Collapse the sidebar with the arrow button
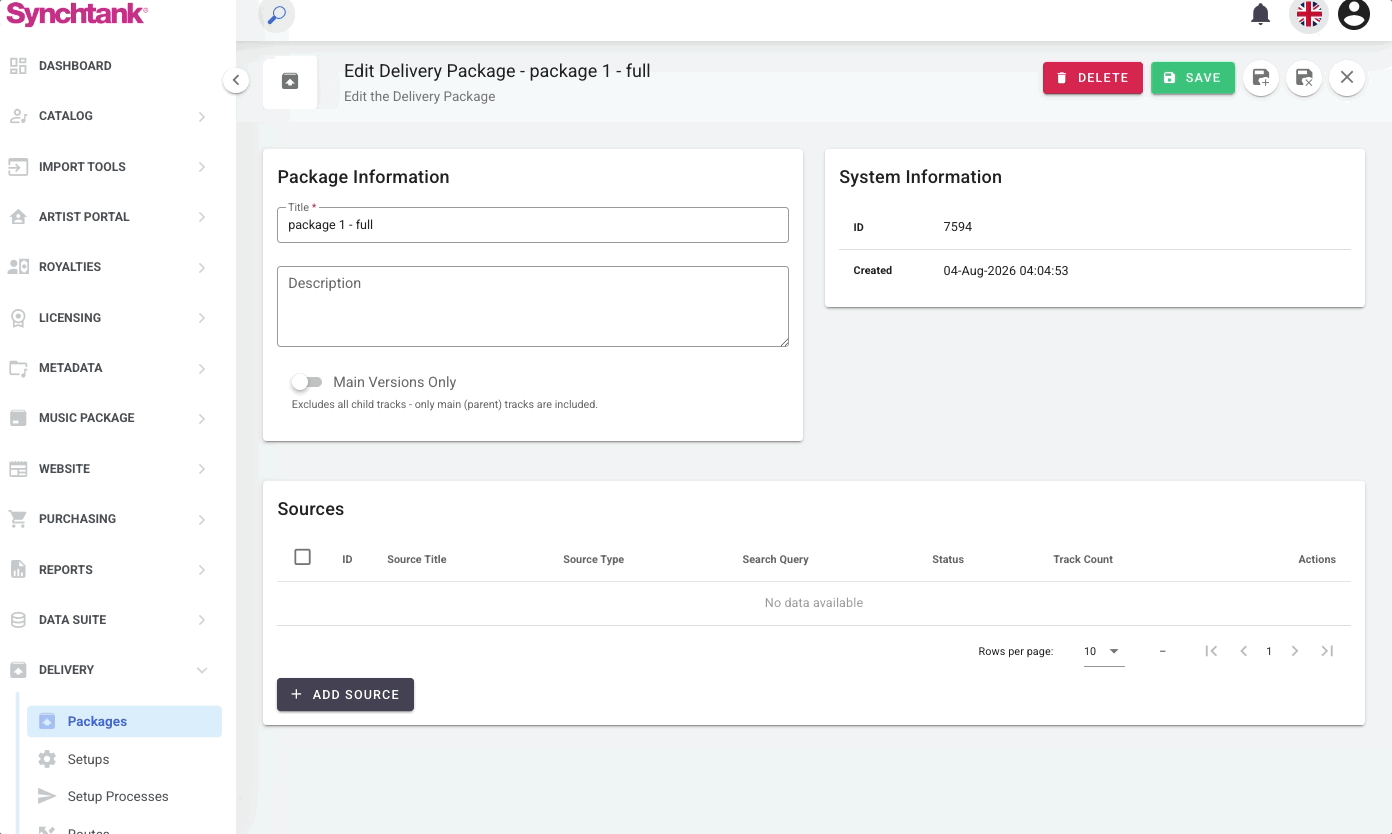The height and width of the screenshot is (834, 1392). (x=236, y=80)
